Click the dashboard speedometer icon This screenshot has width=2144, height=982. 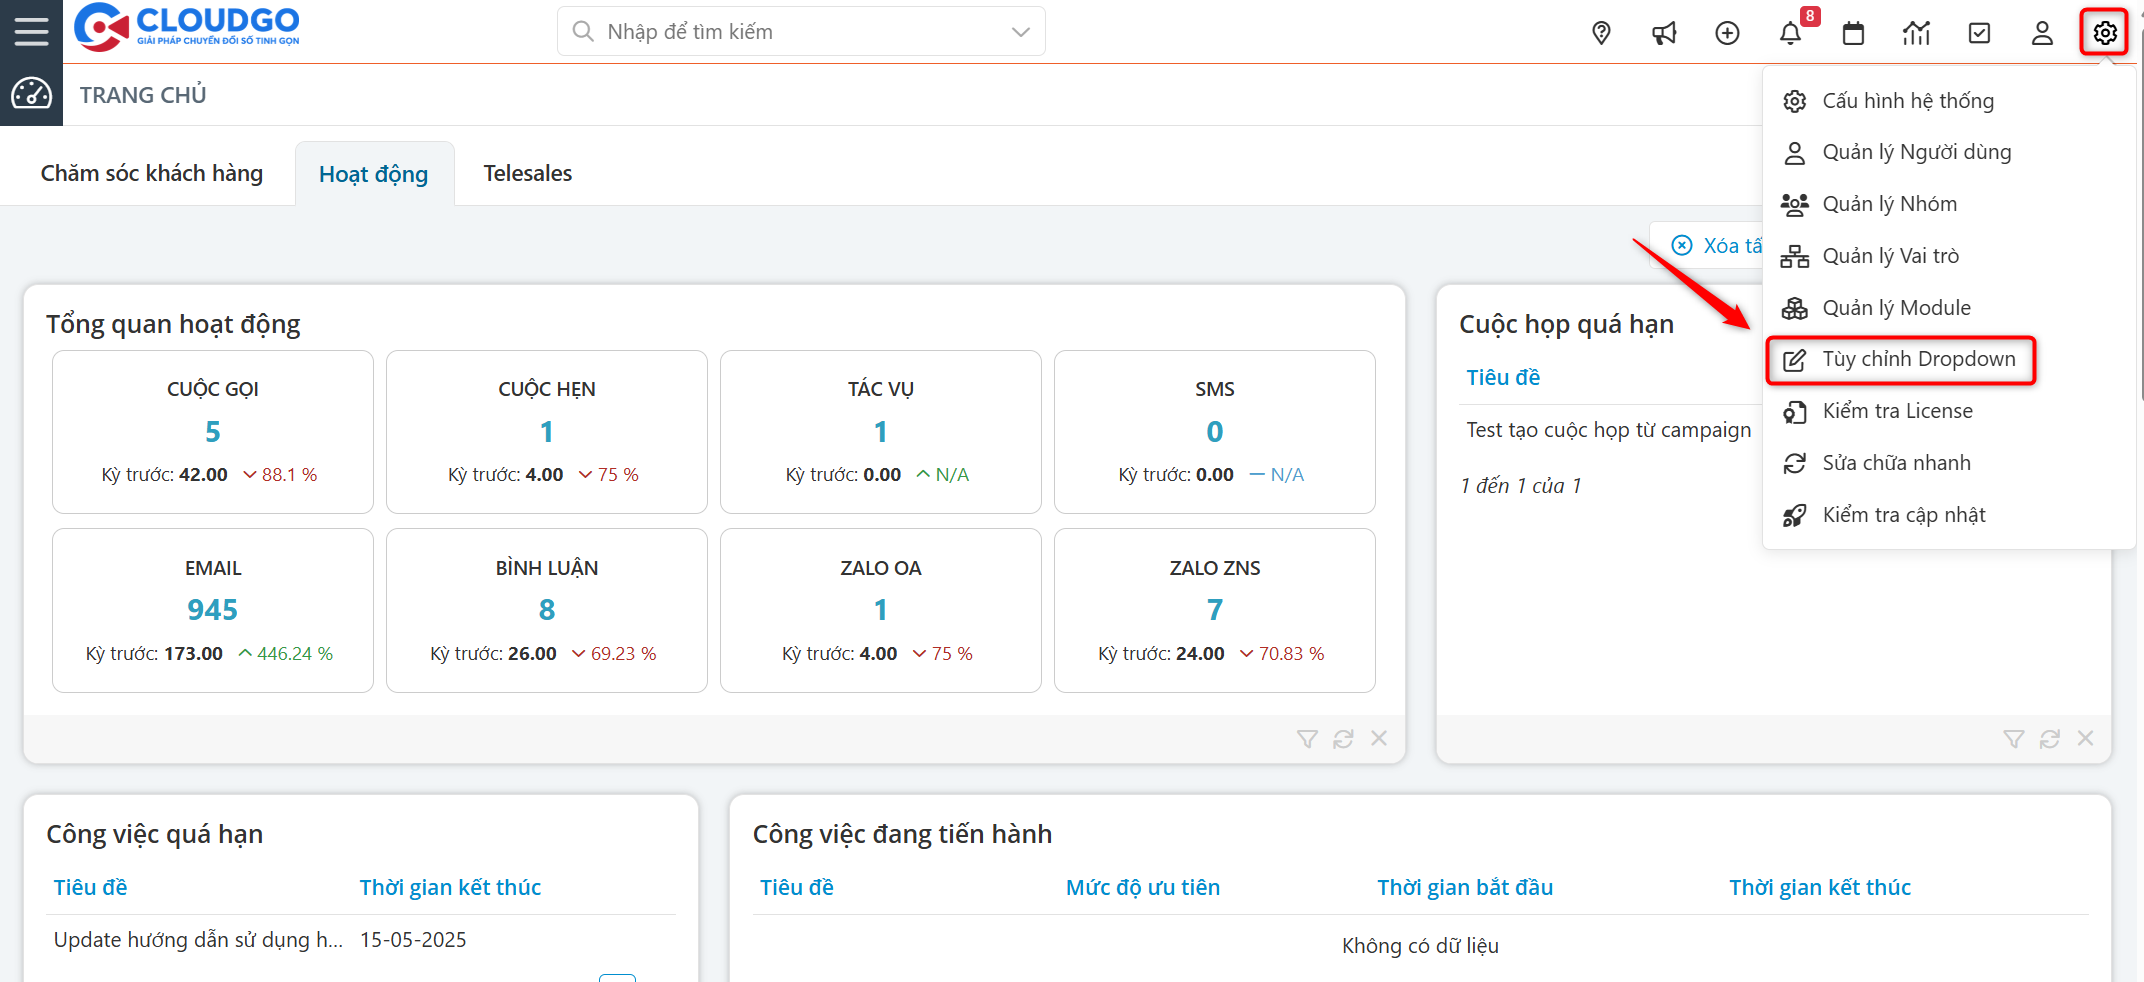[x=31, y=94]
